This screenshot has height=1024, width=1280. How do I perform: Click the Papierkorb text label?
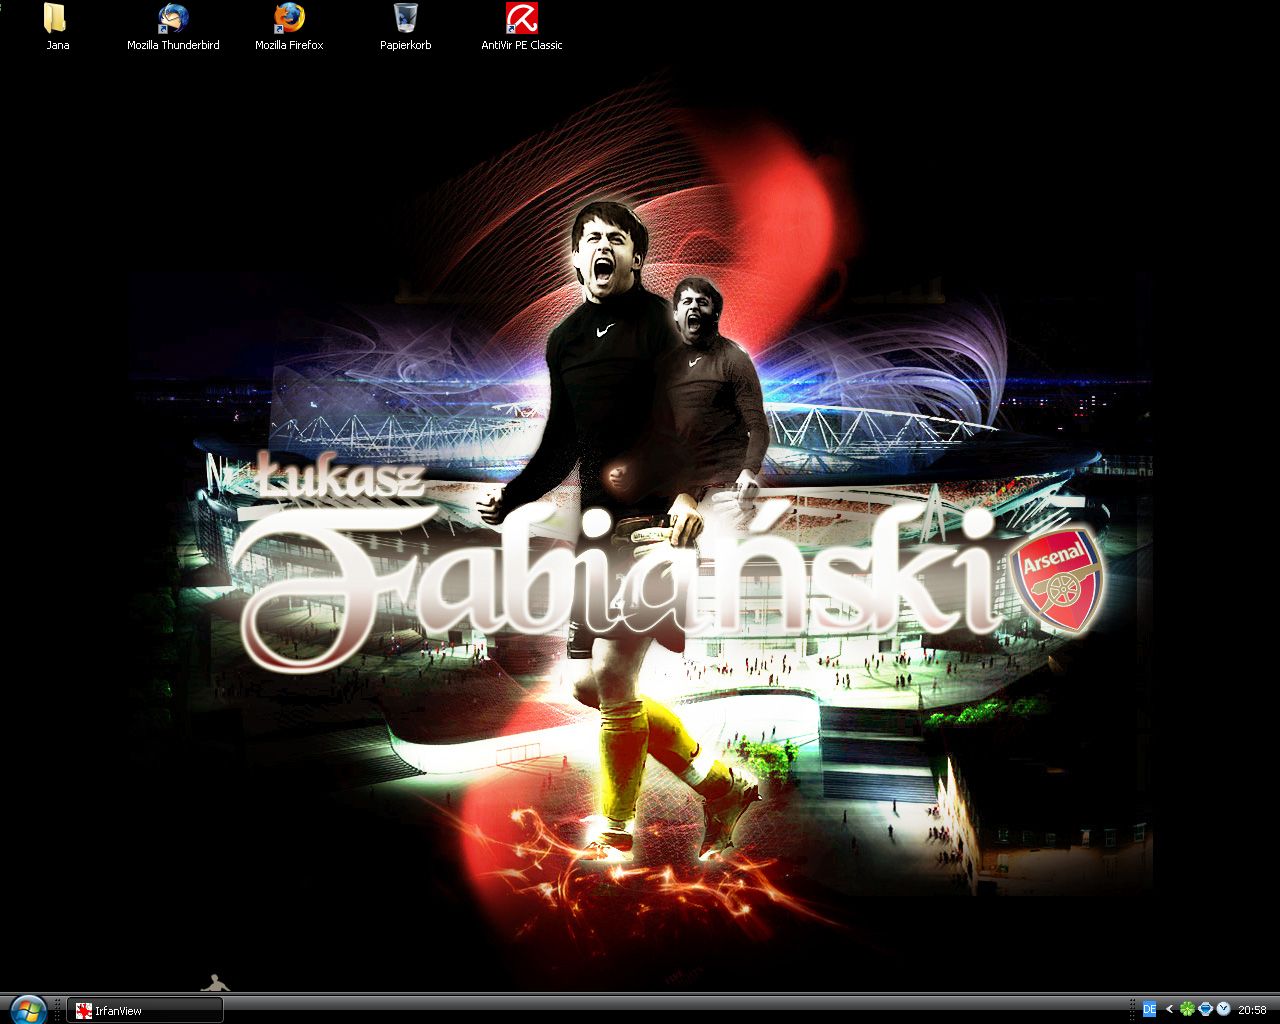pos(405,45)
